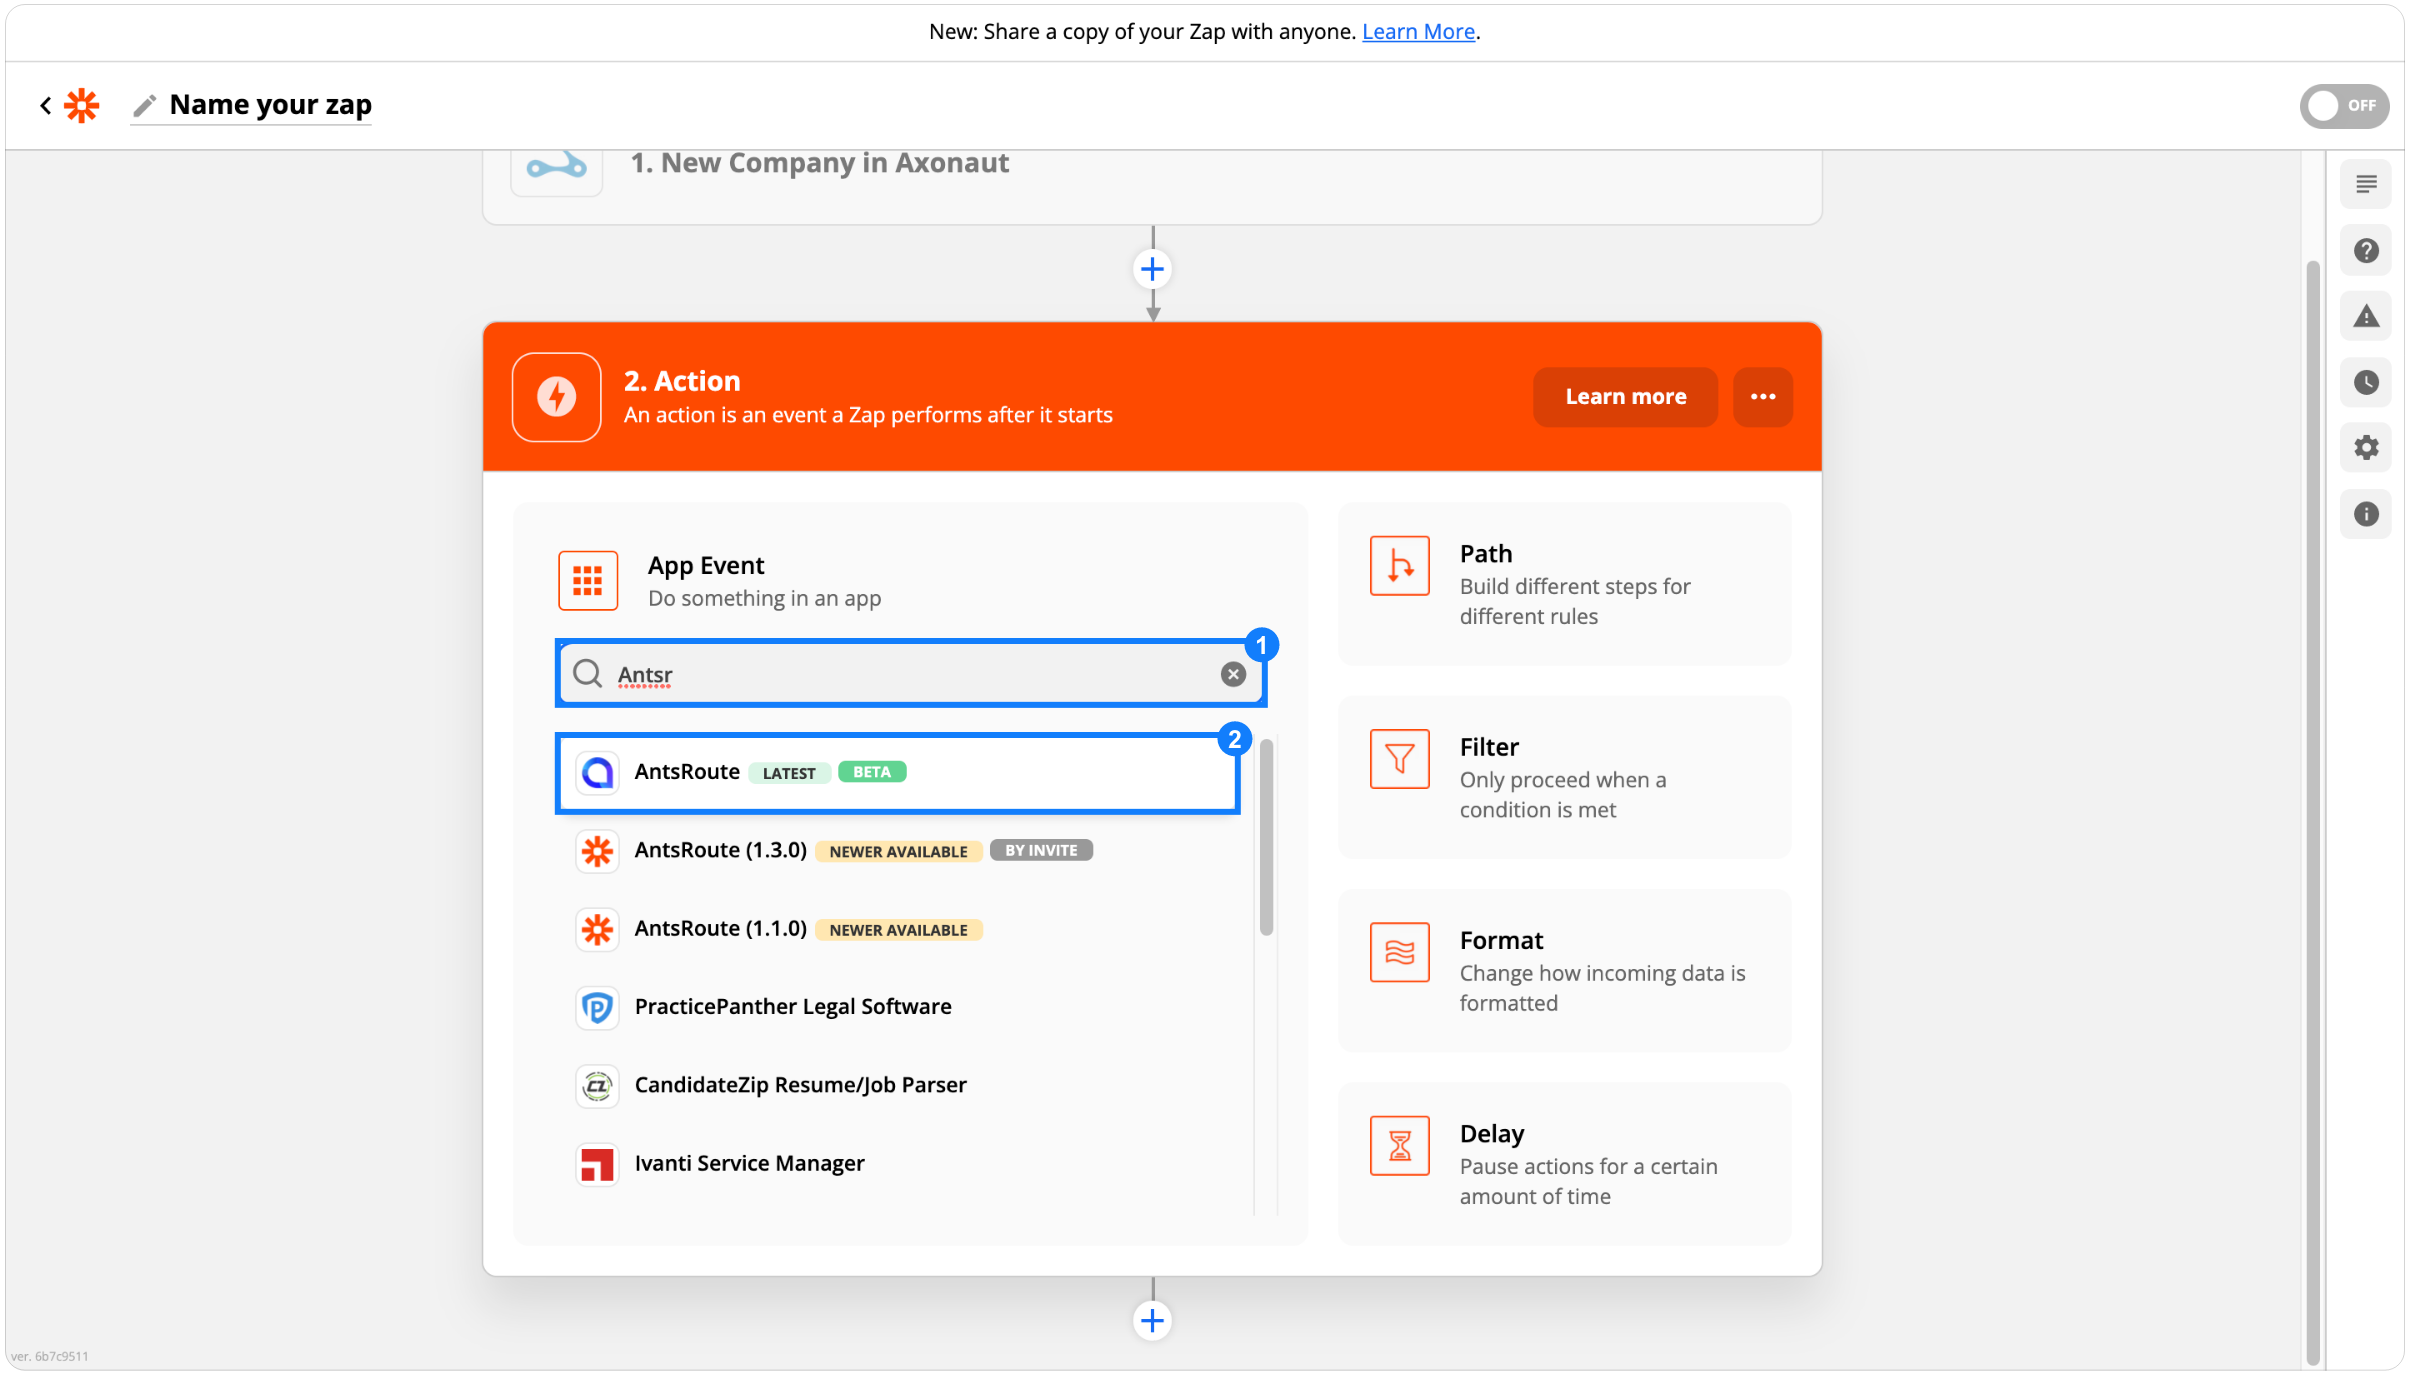Screen dimensions: 2409x1374
Task: Add a Path step
Action: coord(1564,584)
